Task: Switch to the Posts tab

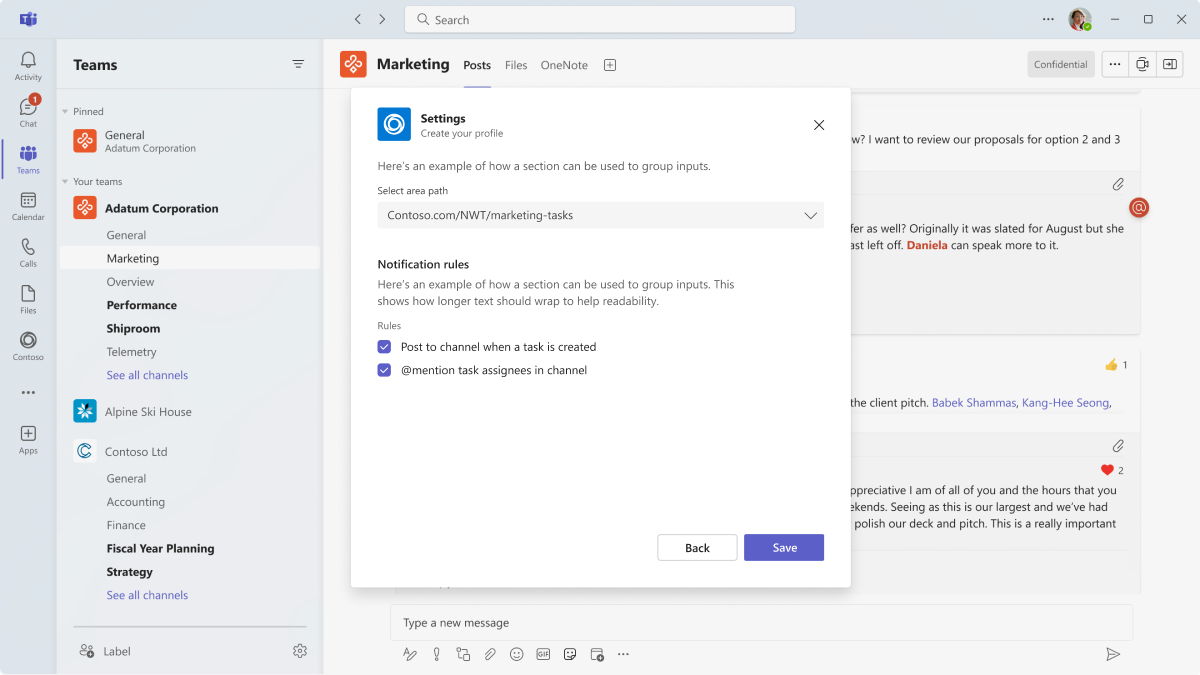Action: click(x=477, y=65)
